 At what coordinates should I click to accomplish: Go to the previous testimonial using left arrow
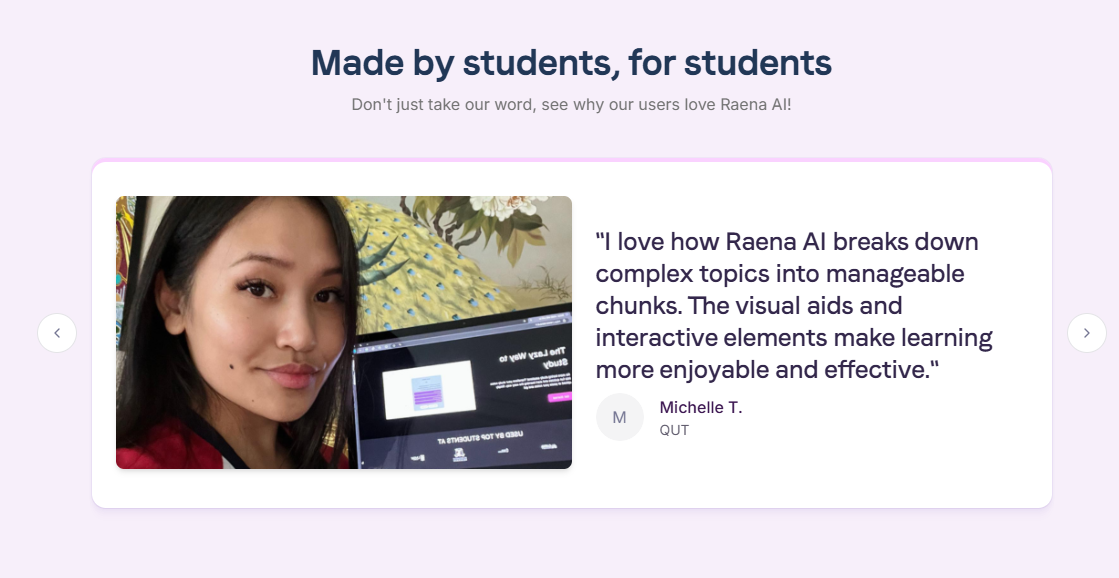click(x=57, y=333)
